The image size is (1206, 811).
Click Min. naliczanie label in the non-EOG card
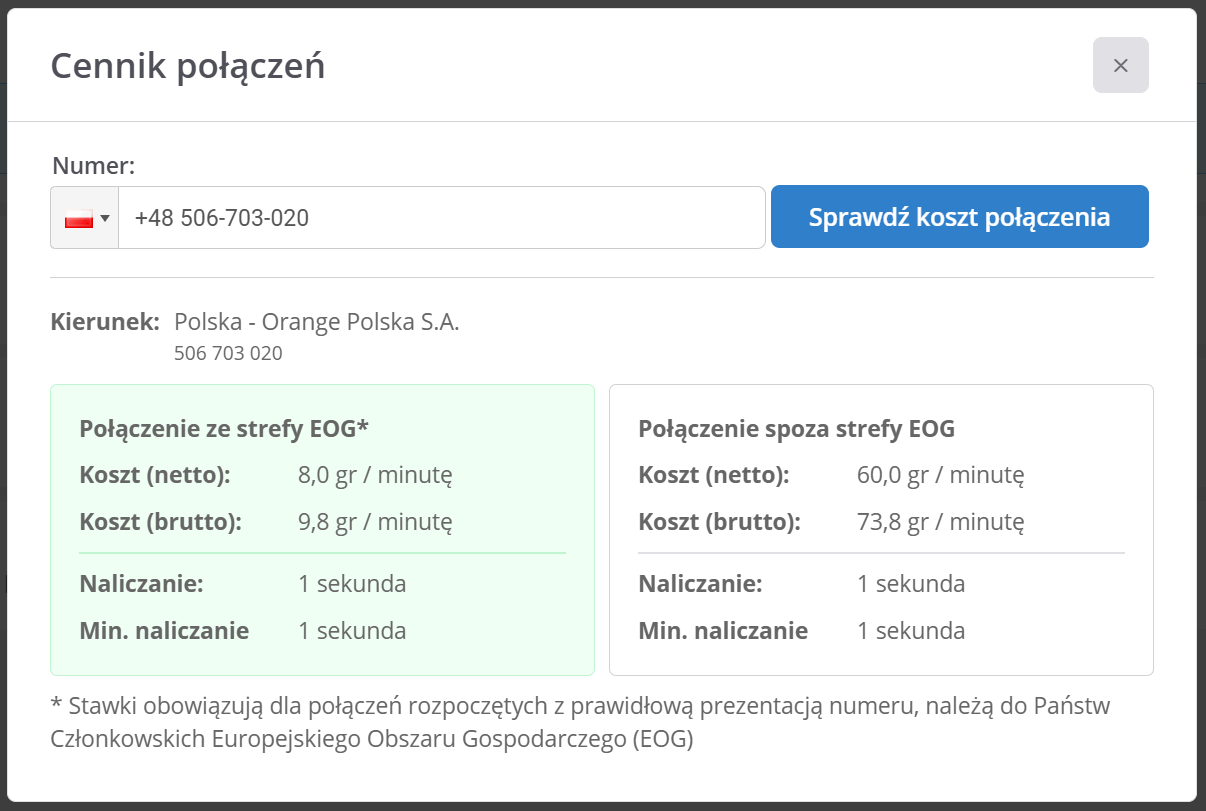pyautogui.click(x=723, y=631)
